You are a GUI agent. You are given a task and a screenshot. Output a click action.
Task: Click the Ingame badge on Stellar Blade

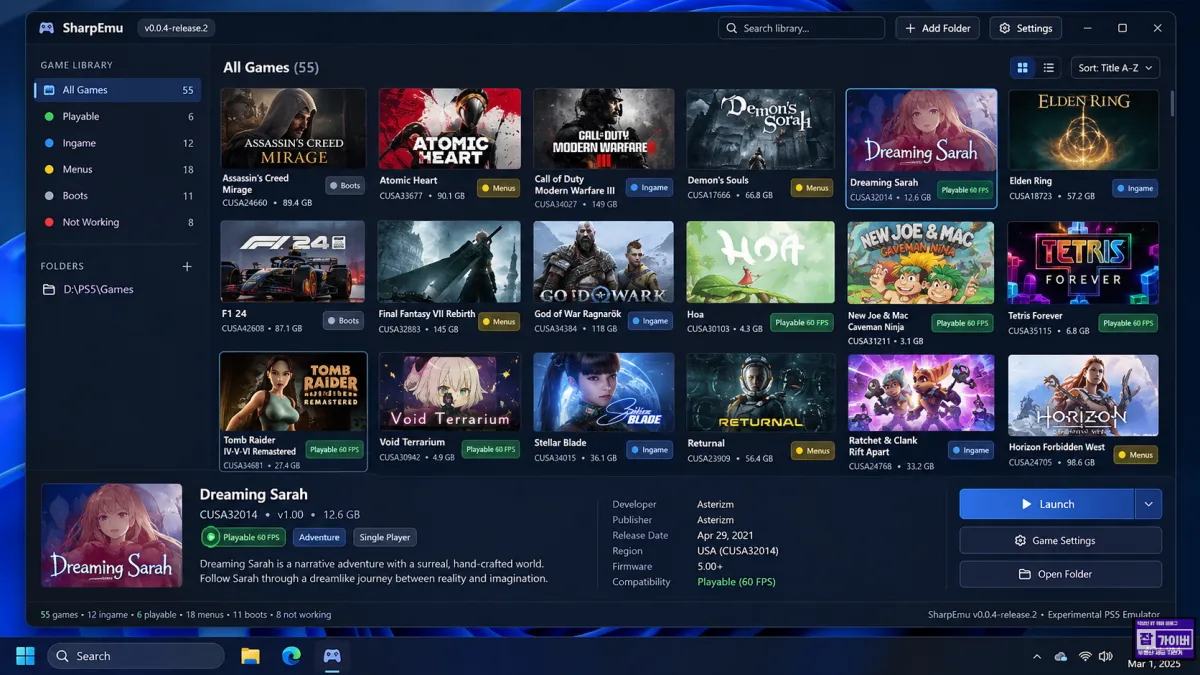pos(649,450)
